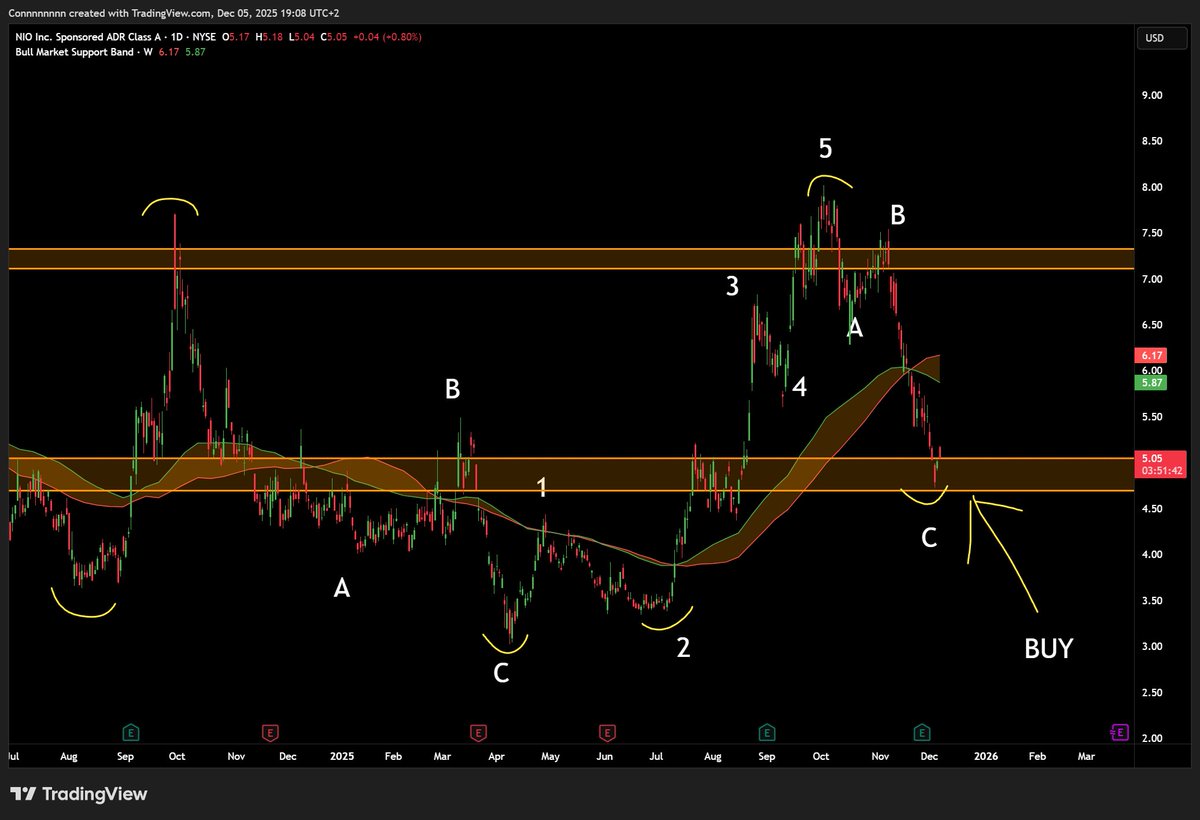Click 8.00 on the price scale

(1152, 188)
